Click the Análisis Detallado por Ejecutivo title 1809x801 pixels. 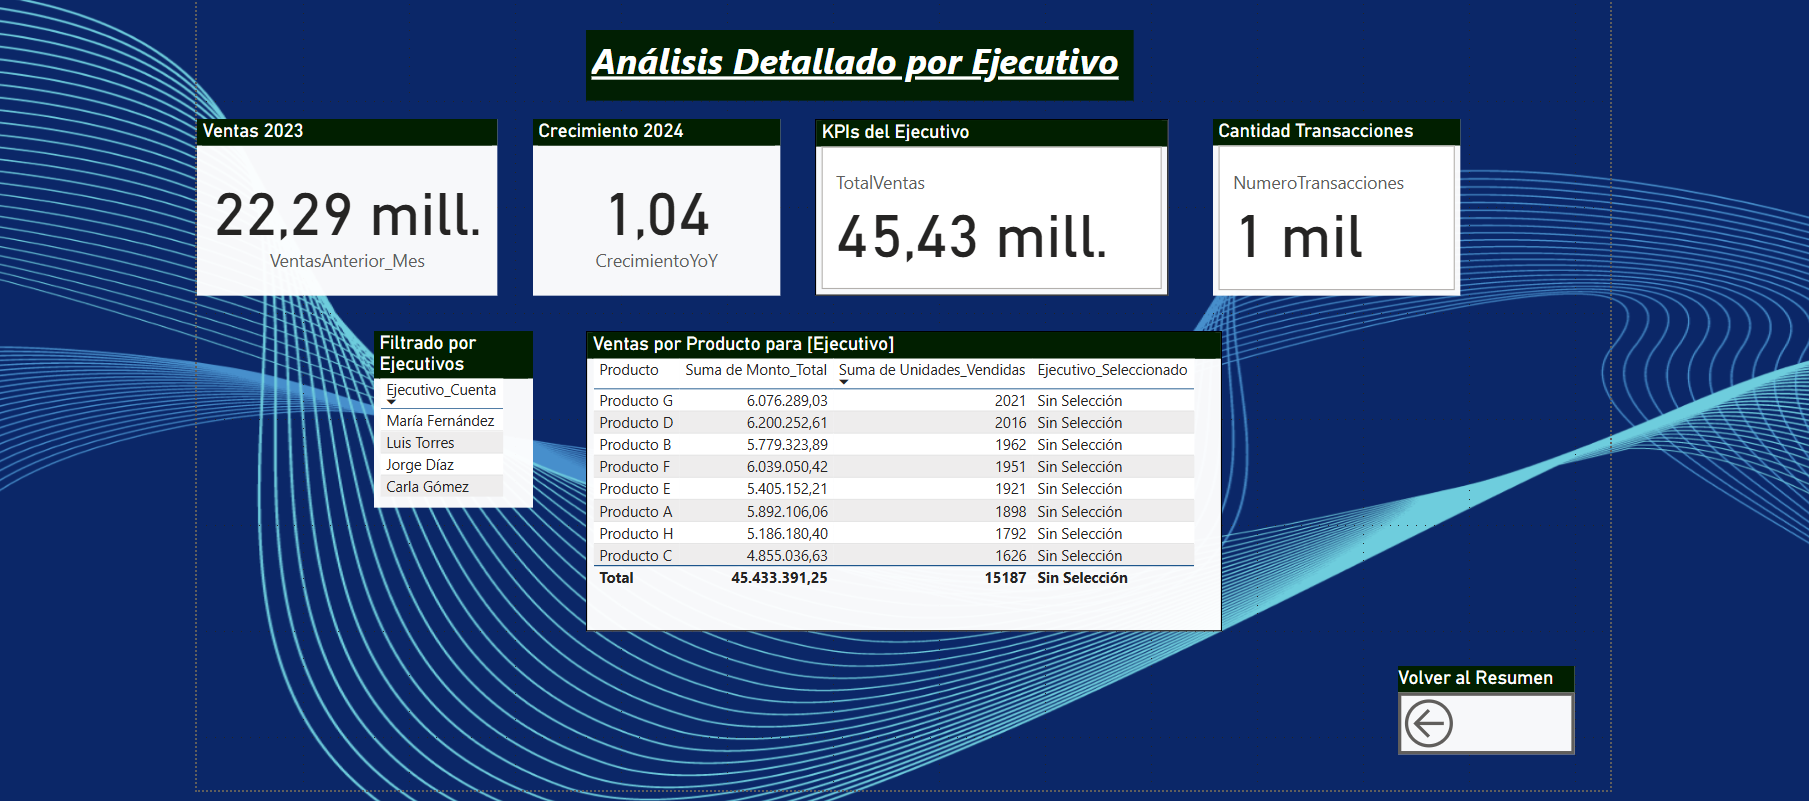pos(855,63)
